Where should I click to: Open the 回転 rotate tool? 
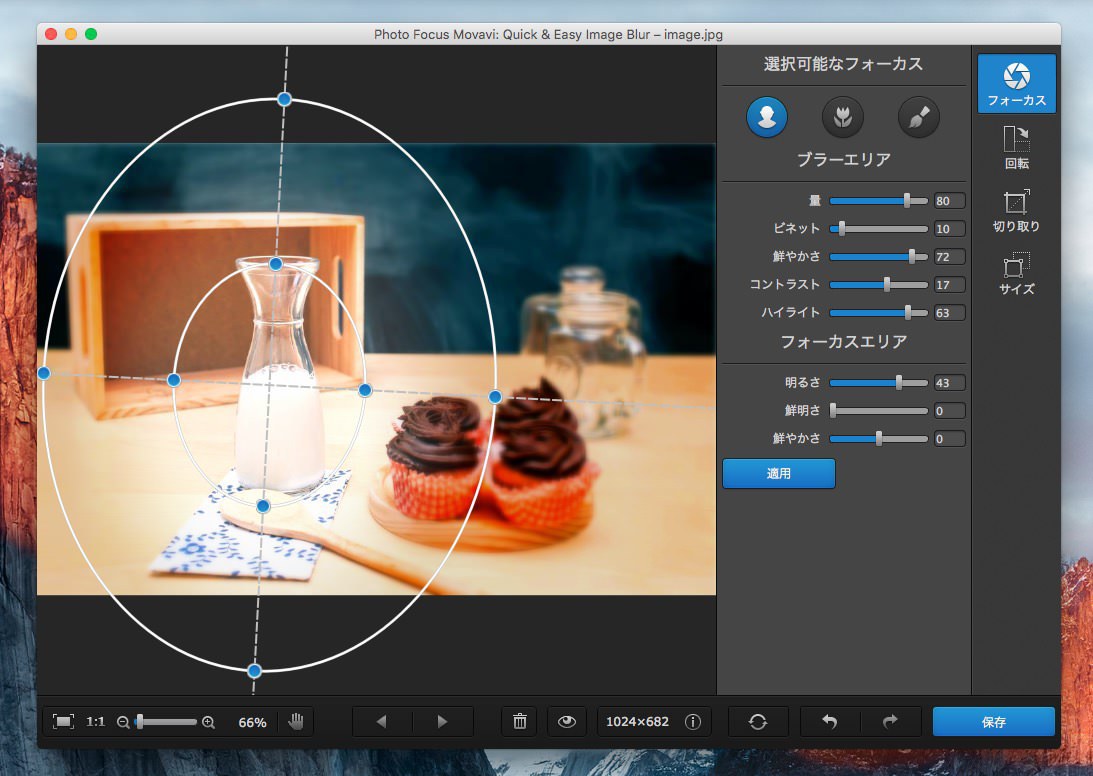tap(1016, 147)
